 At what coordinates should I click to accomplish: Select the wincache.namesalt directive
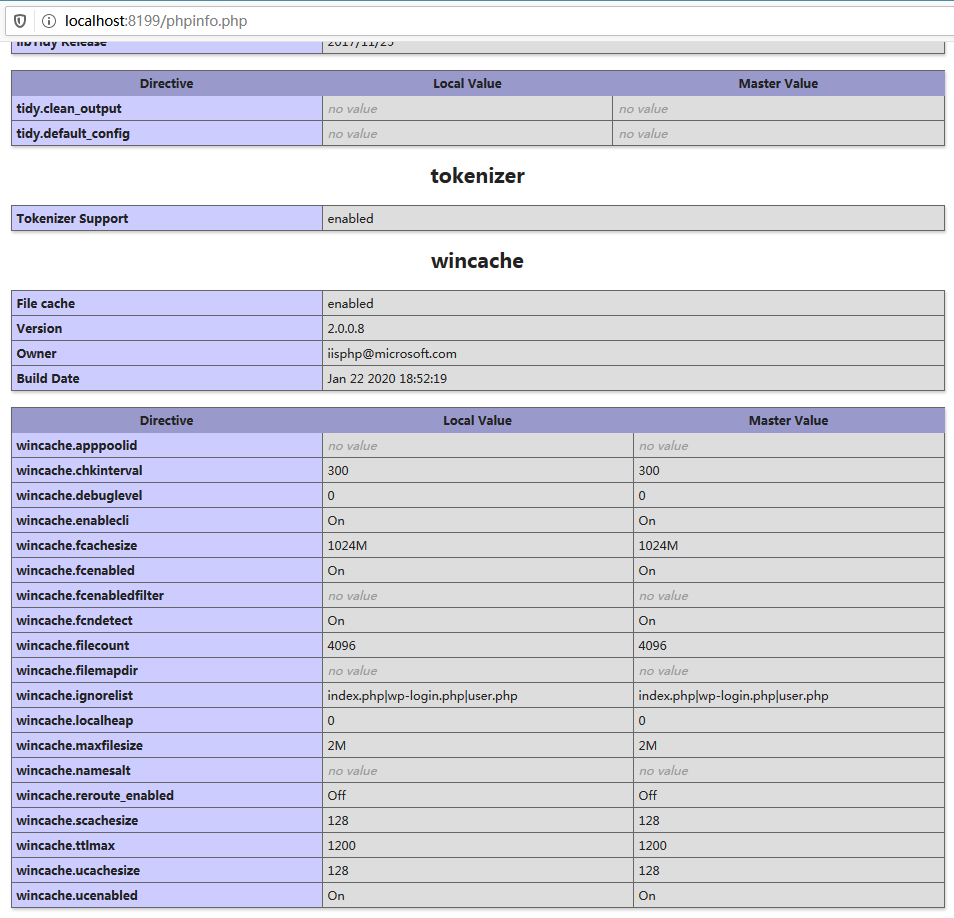(x=167, y=770)
